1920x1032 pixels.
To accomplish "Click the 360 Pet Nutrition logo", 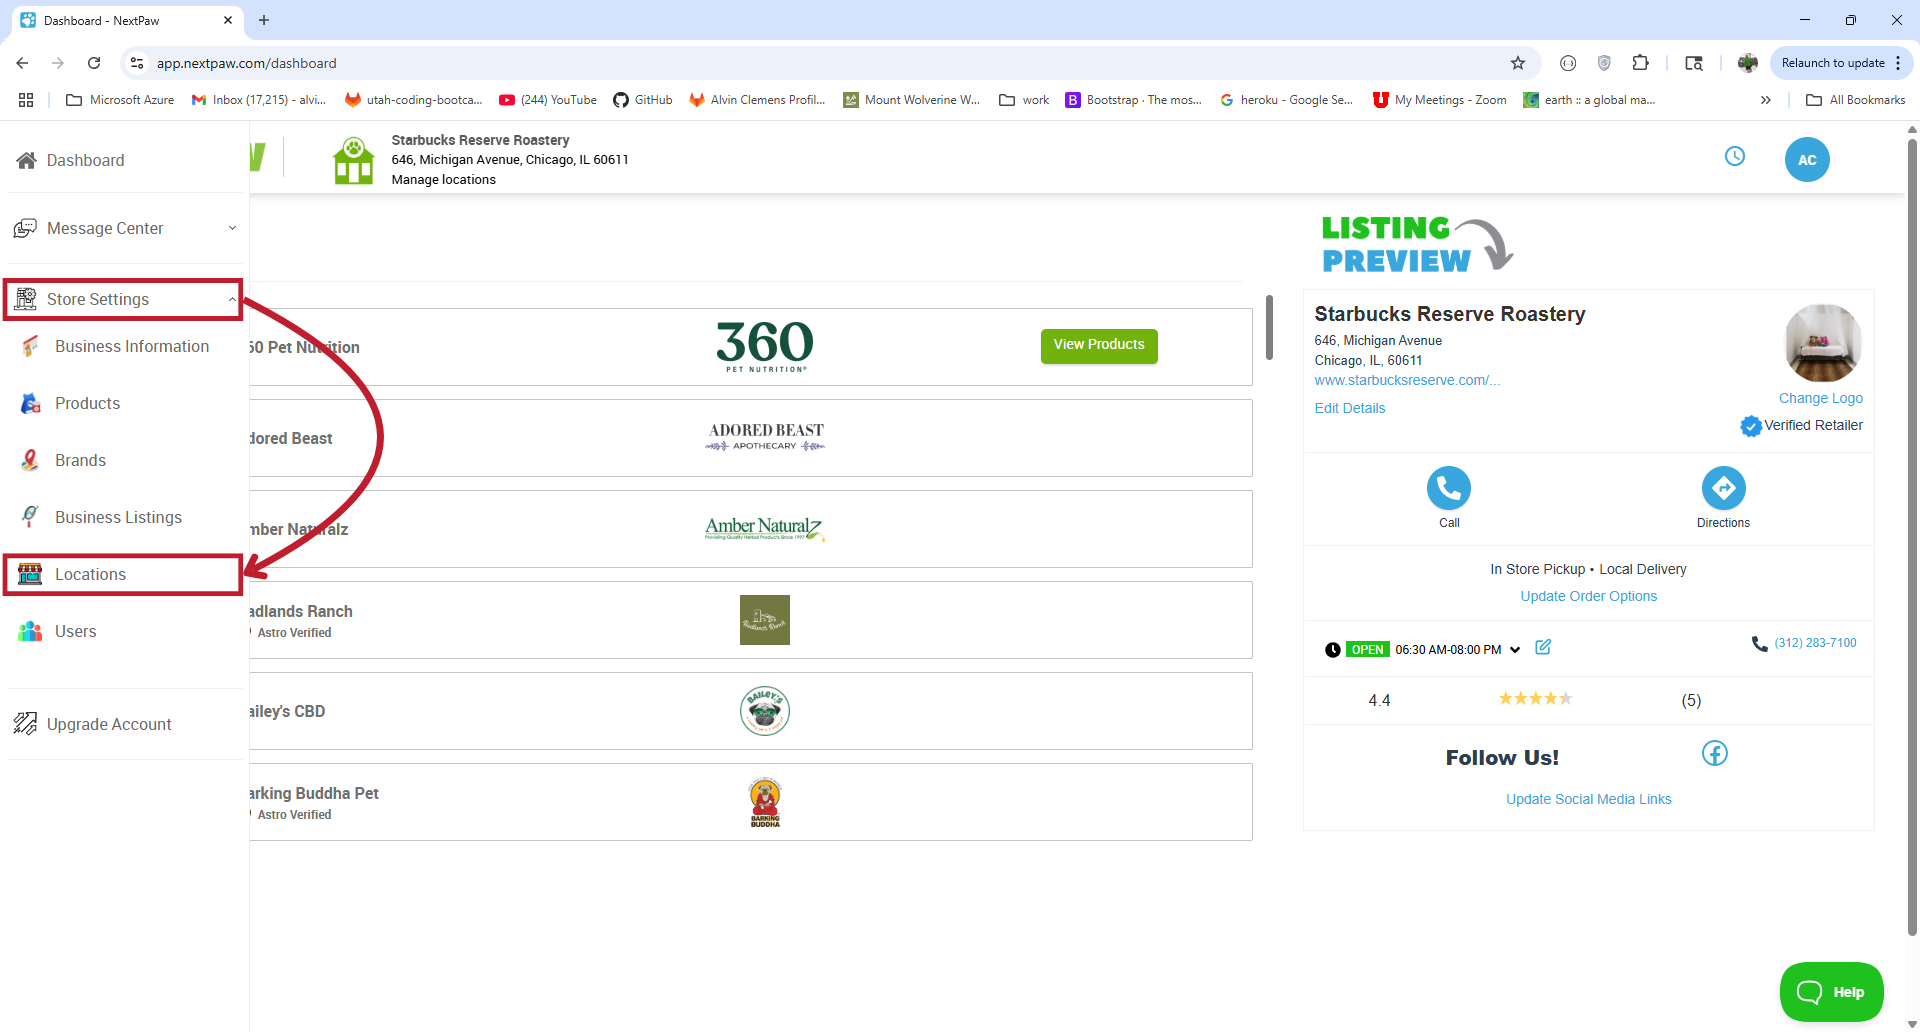I will point(765,346).
